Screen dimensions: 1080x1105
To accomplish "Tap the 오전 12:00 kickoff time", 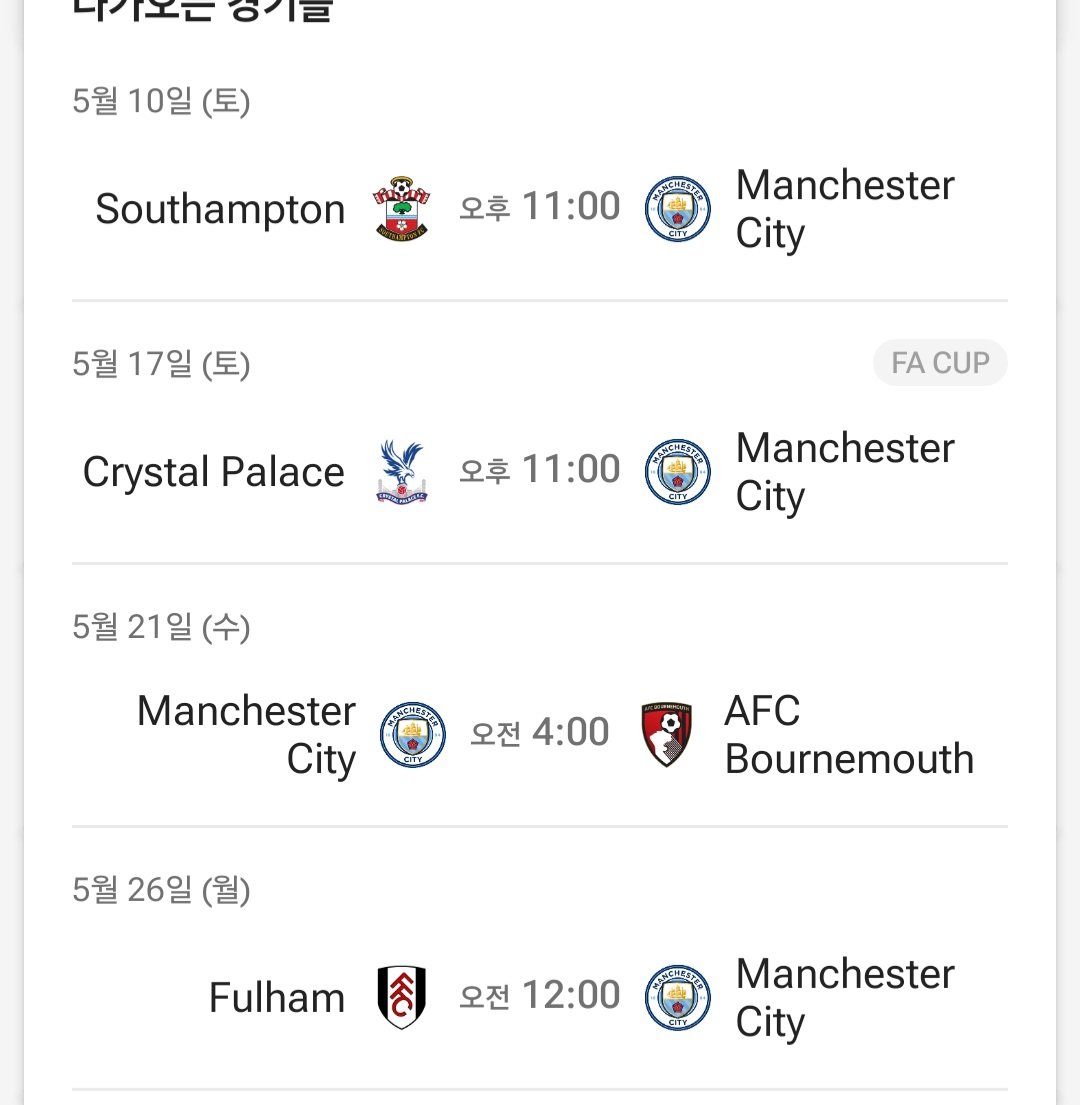I will point(540,995).
